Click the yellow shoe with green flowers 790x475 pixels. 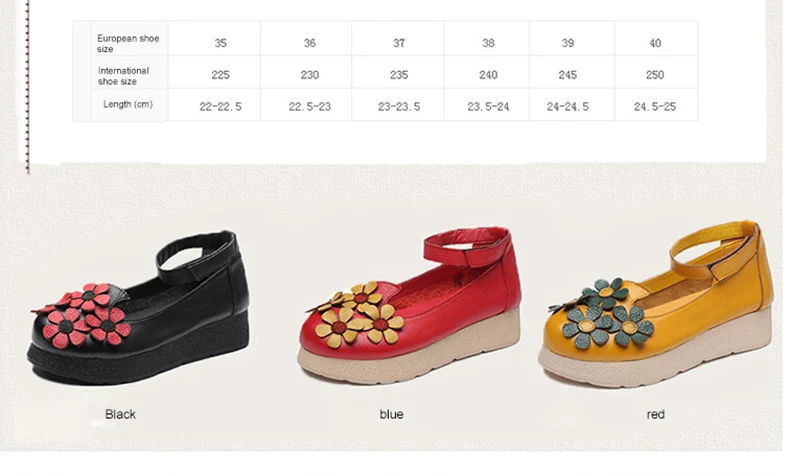click(x=656, y=304)
